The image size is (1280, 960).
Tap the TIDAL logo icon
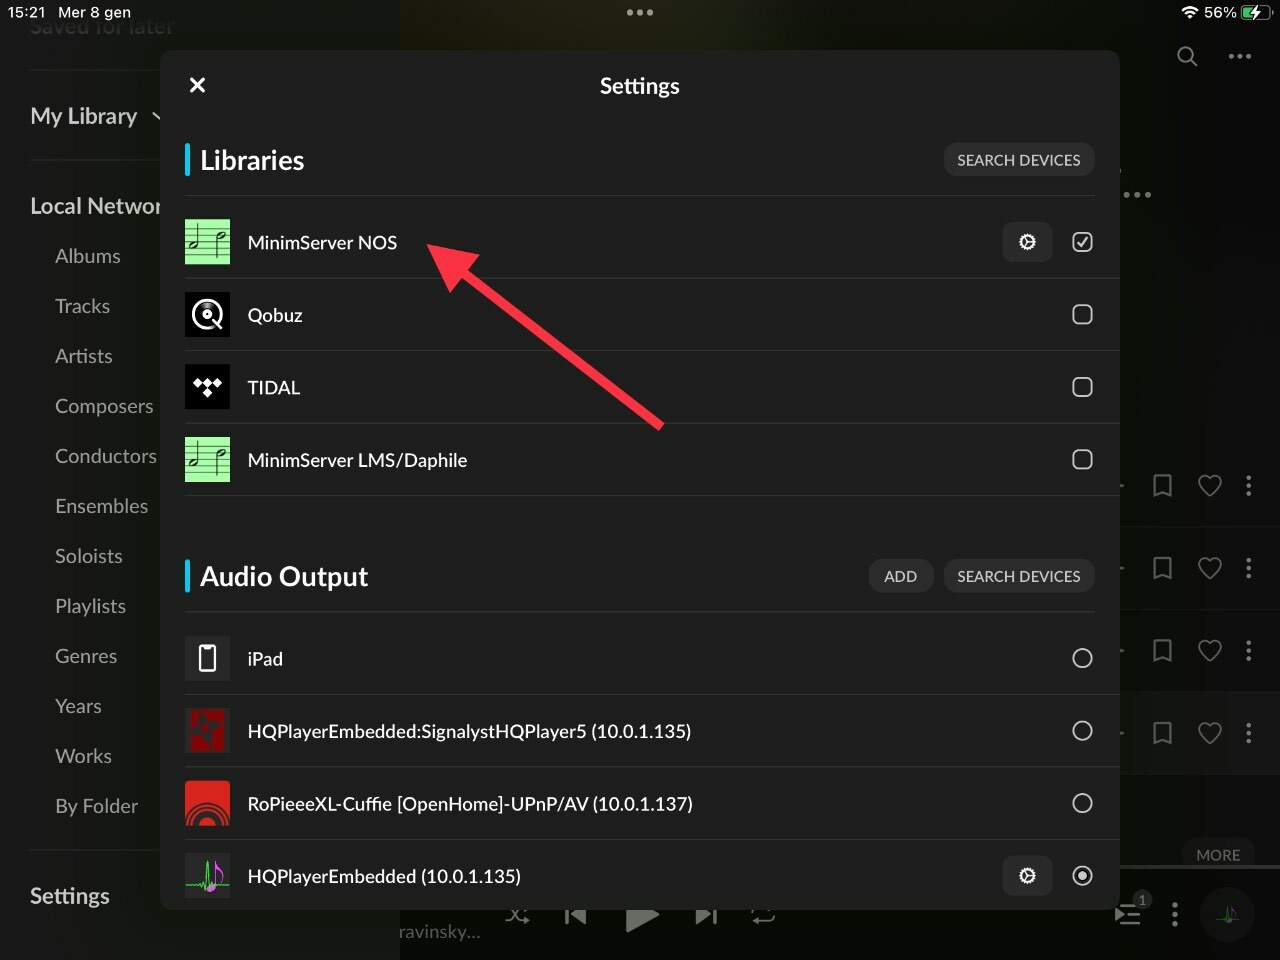point(207,387)
